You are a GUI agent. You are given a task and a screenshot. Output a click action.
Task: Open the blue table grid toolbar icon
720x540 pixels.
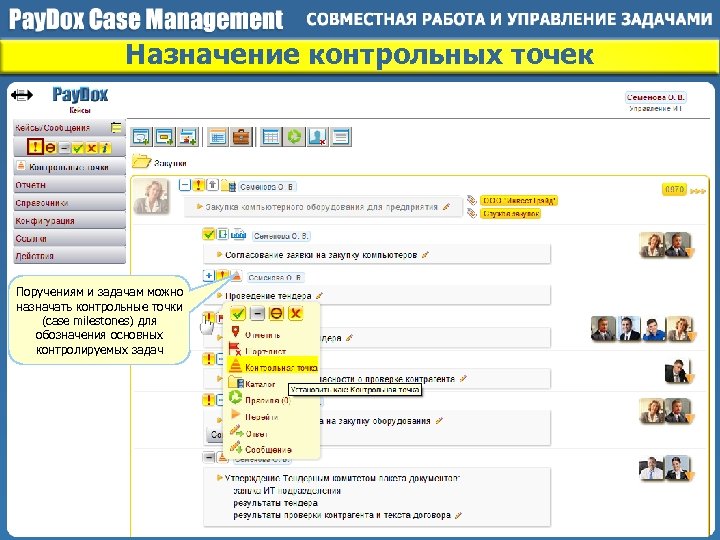click(x=271, y=137)
